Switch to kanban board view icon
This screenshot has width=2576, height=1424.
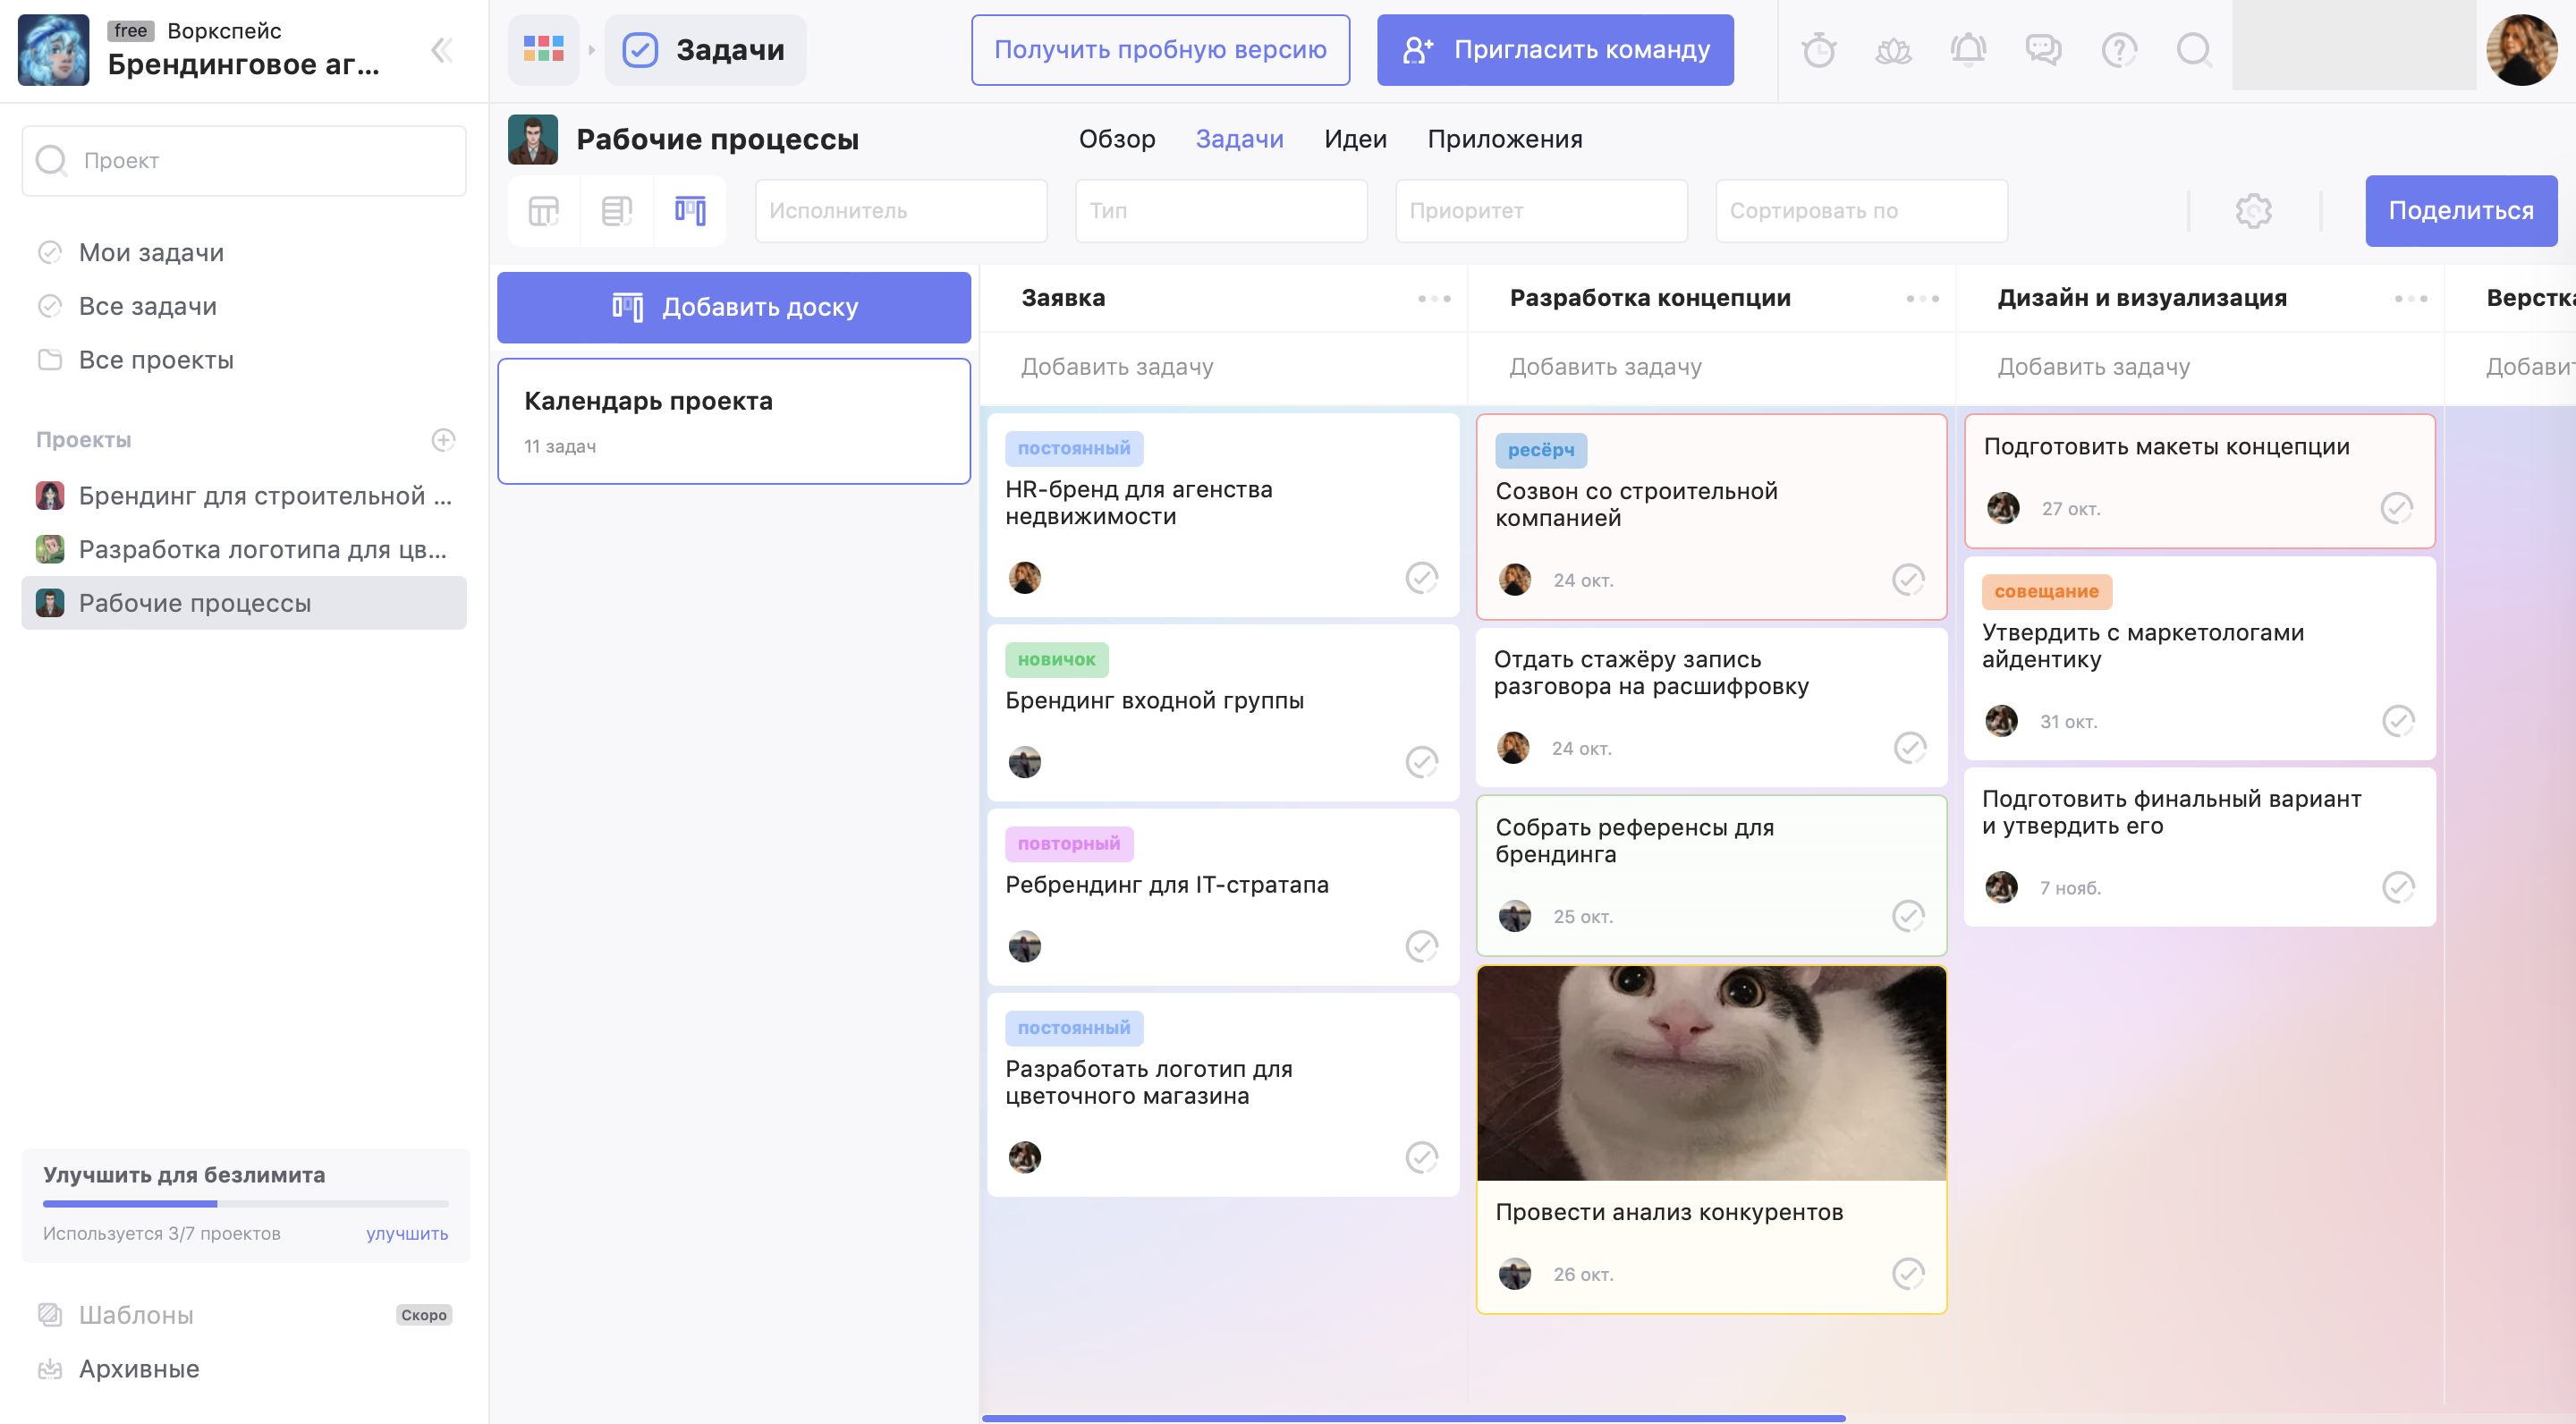coord(690,211)
